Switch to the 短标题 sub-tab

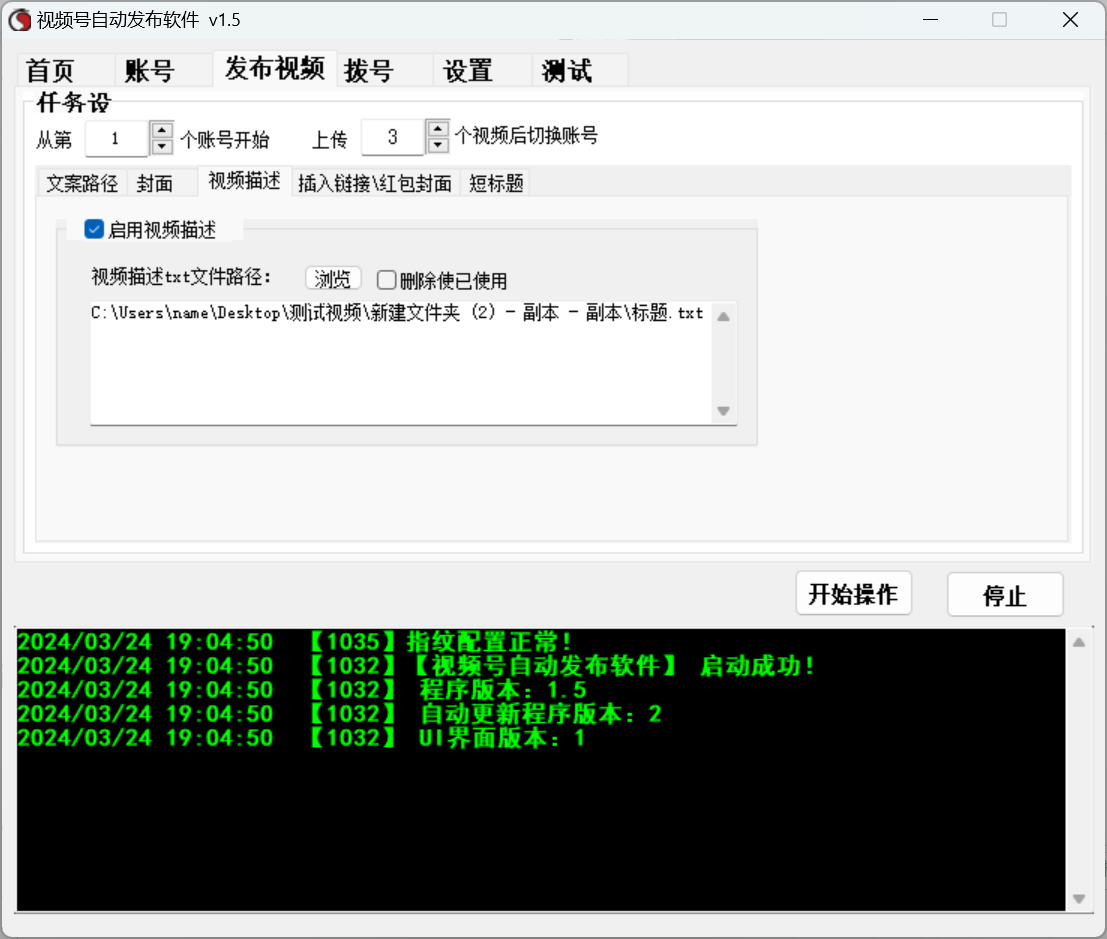point(496,184)
